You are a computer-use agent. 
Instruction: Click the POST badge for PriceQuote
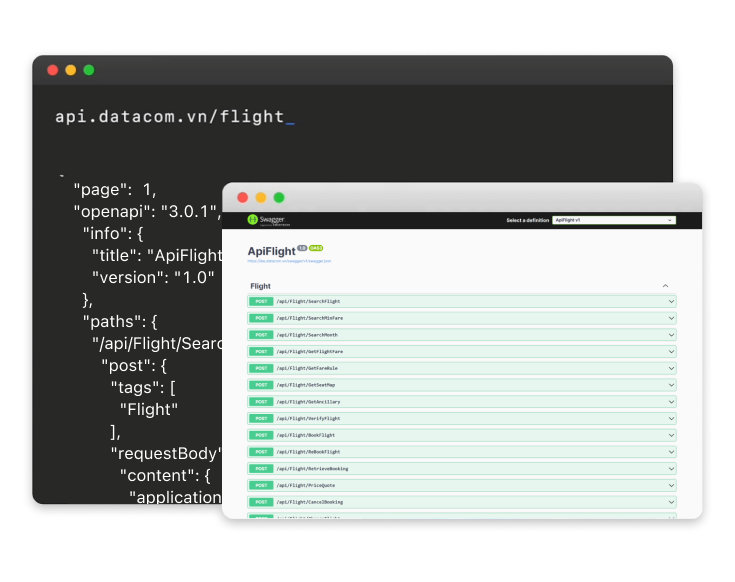pyautogui.click(x=261, y=485)
